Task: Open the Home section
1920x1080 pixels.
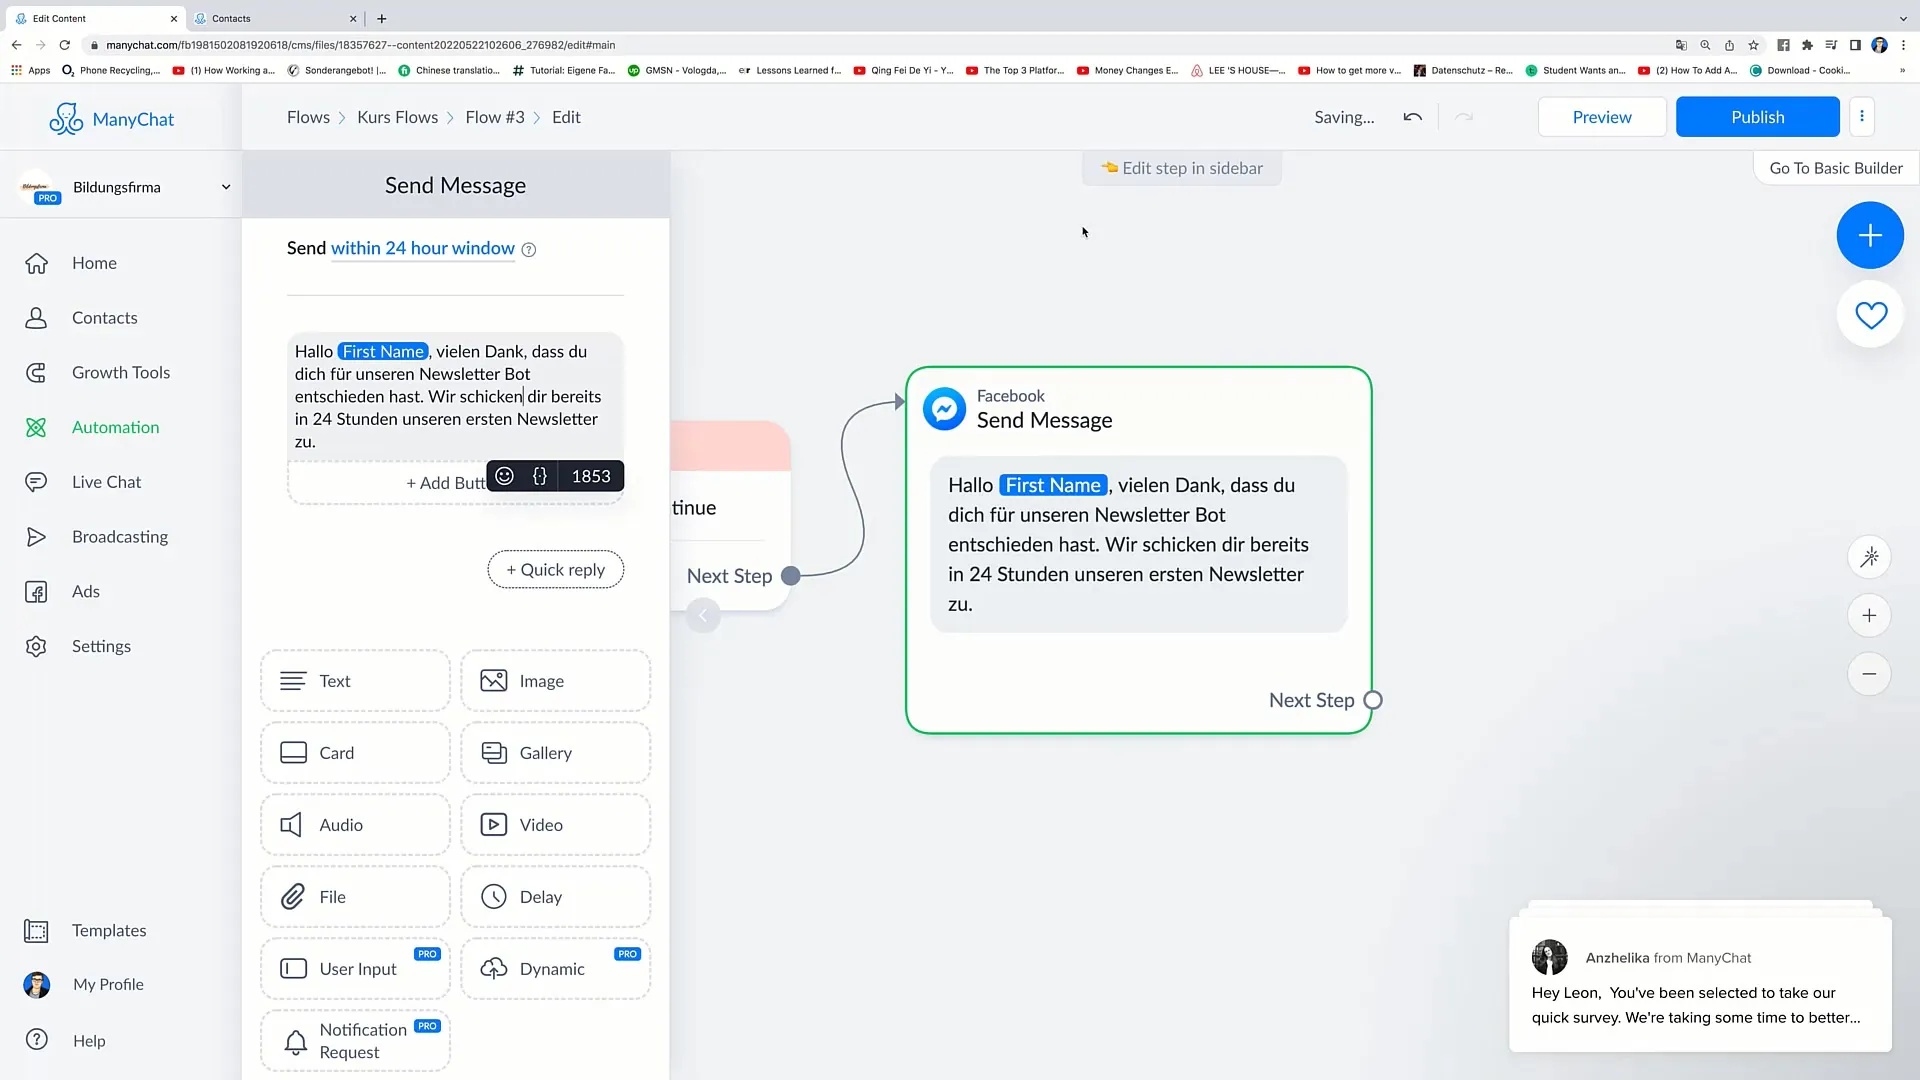Action: pyautogui.click(x=94, y=263)
